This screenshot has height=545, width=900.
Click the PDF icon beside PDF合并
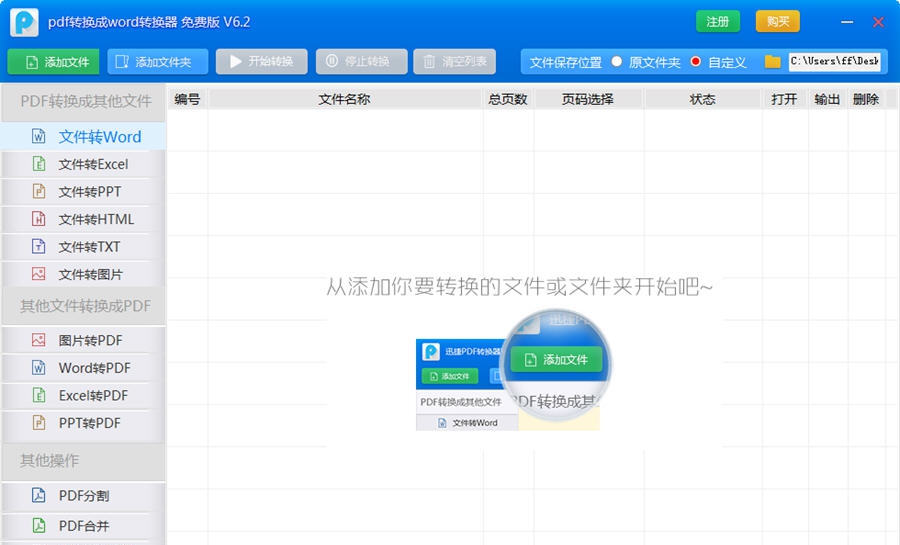pyautogui.click(x=38, y=525)
